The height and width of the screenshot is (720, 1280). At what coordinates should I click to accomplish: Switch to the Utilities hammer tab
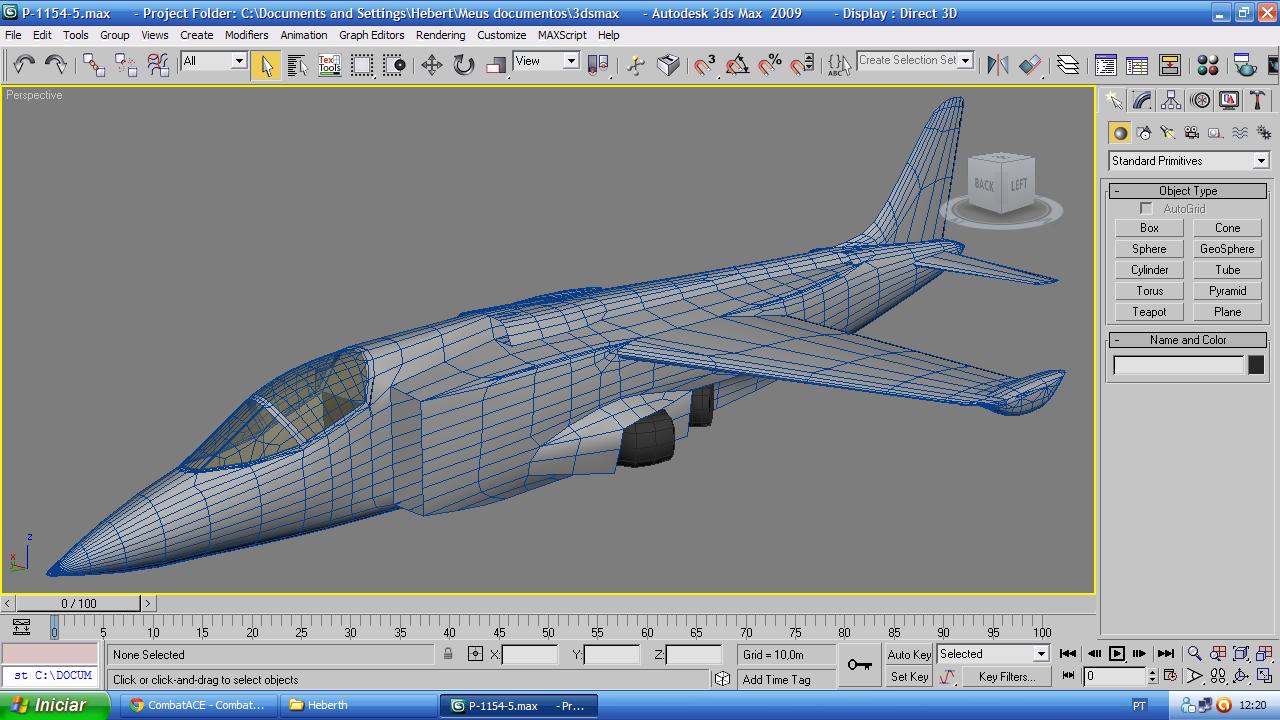(1258, 101)
